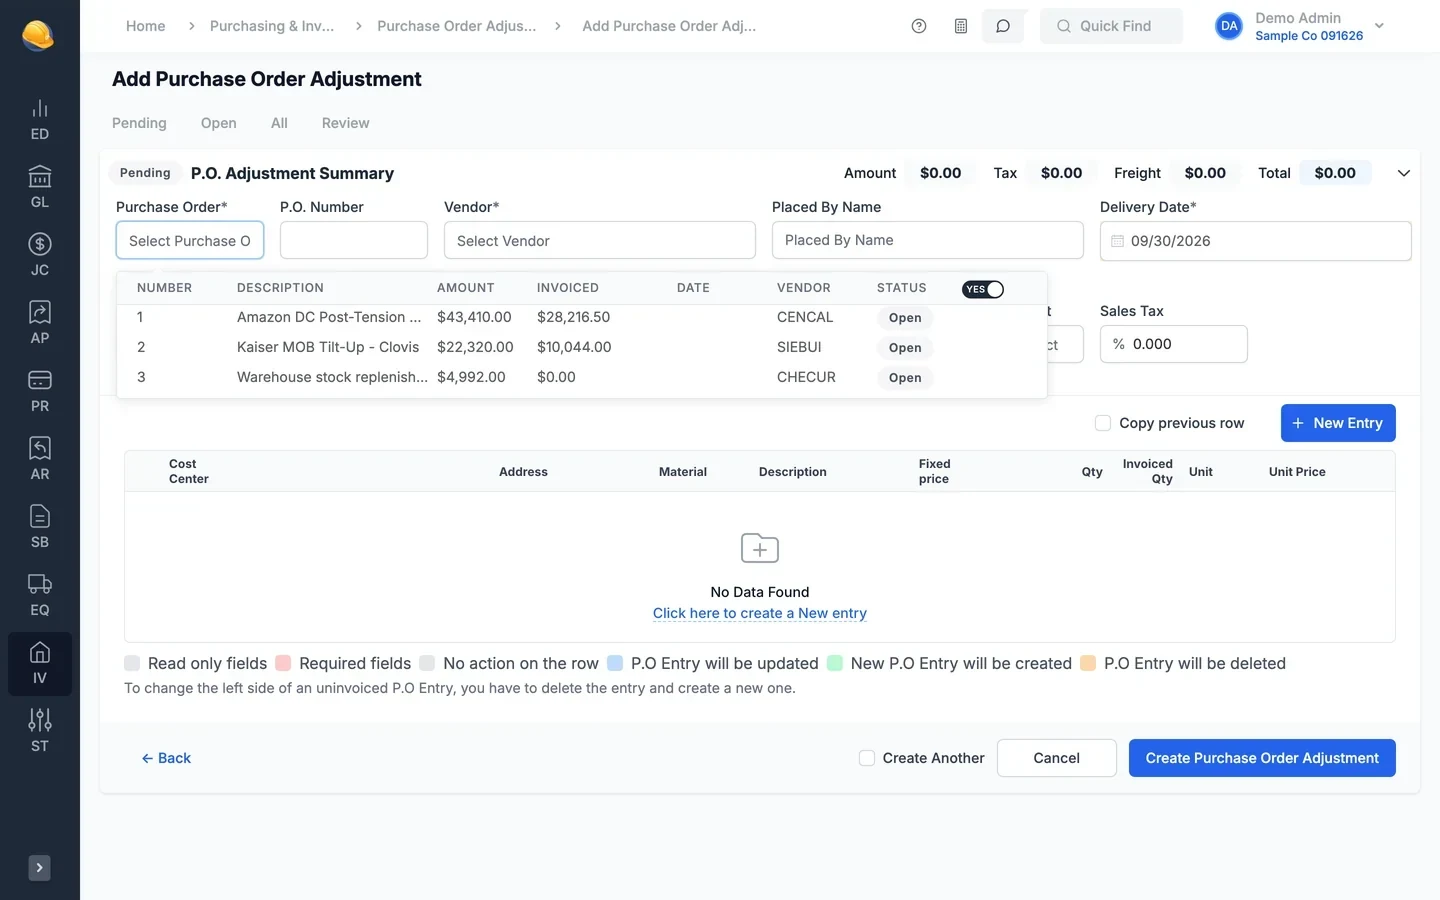Open the Delivery Date picker
The height and width of the screenshot is (900, 1440).
tap(1256, 241)
